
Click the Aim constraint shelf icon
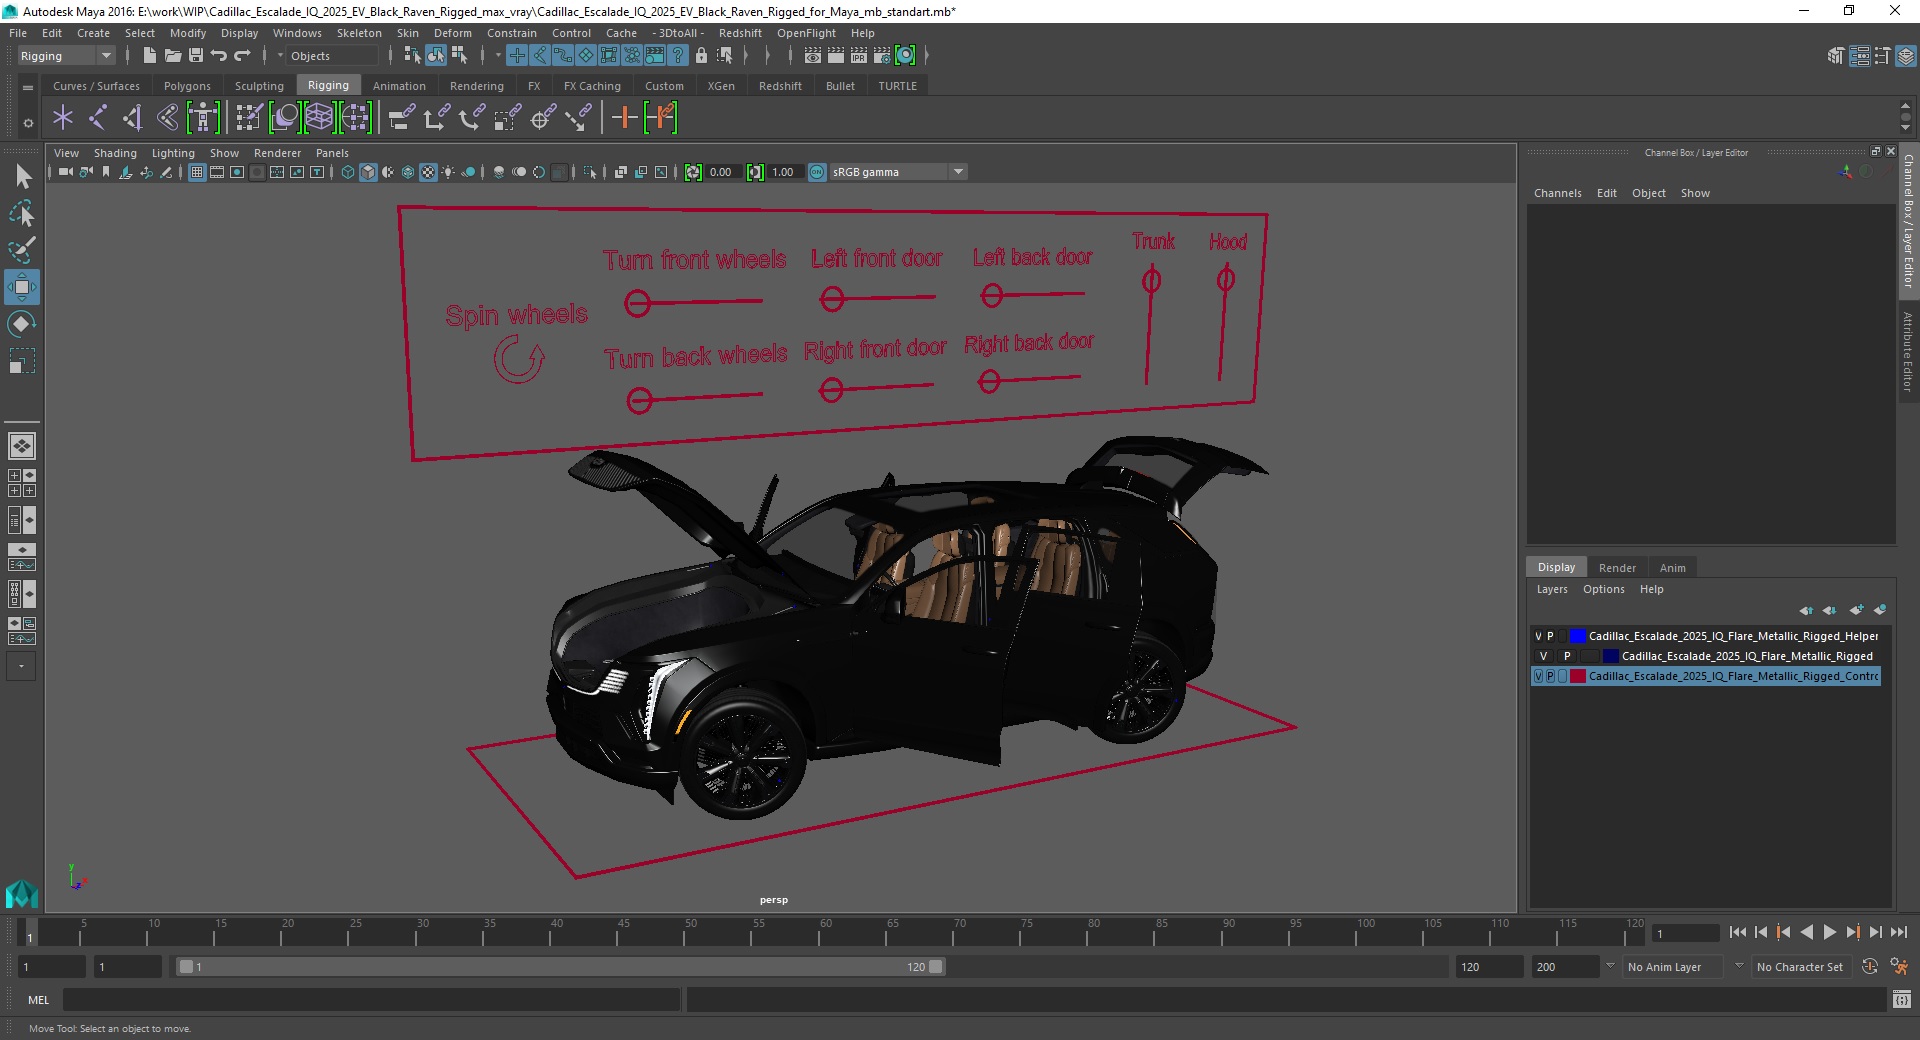[x=542, y=118]
